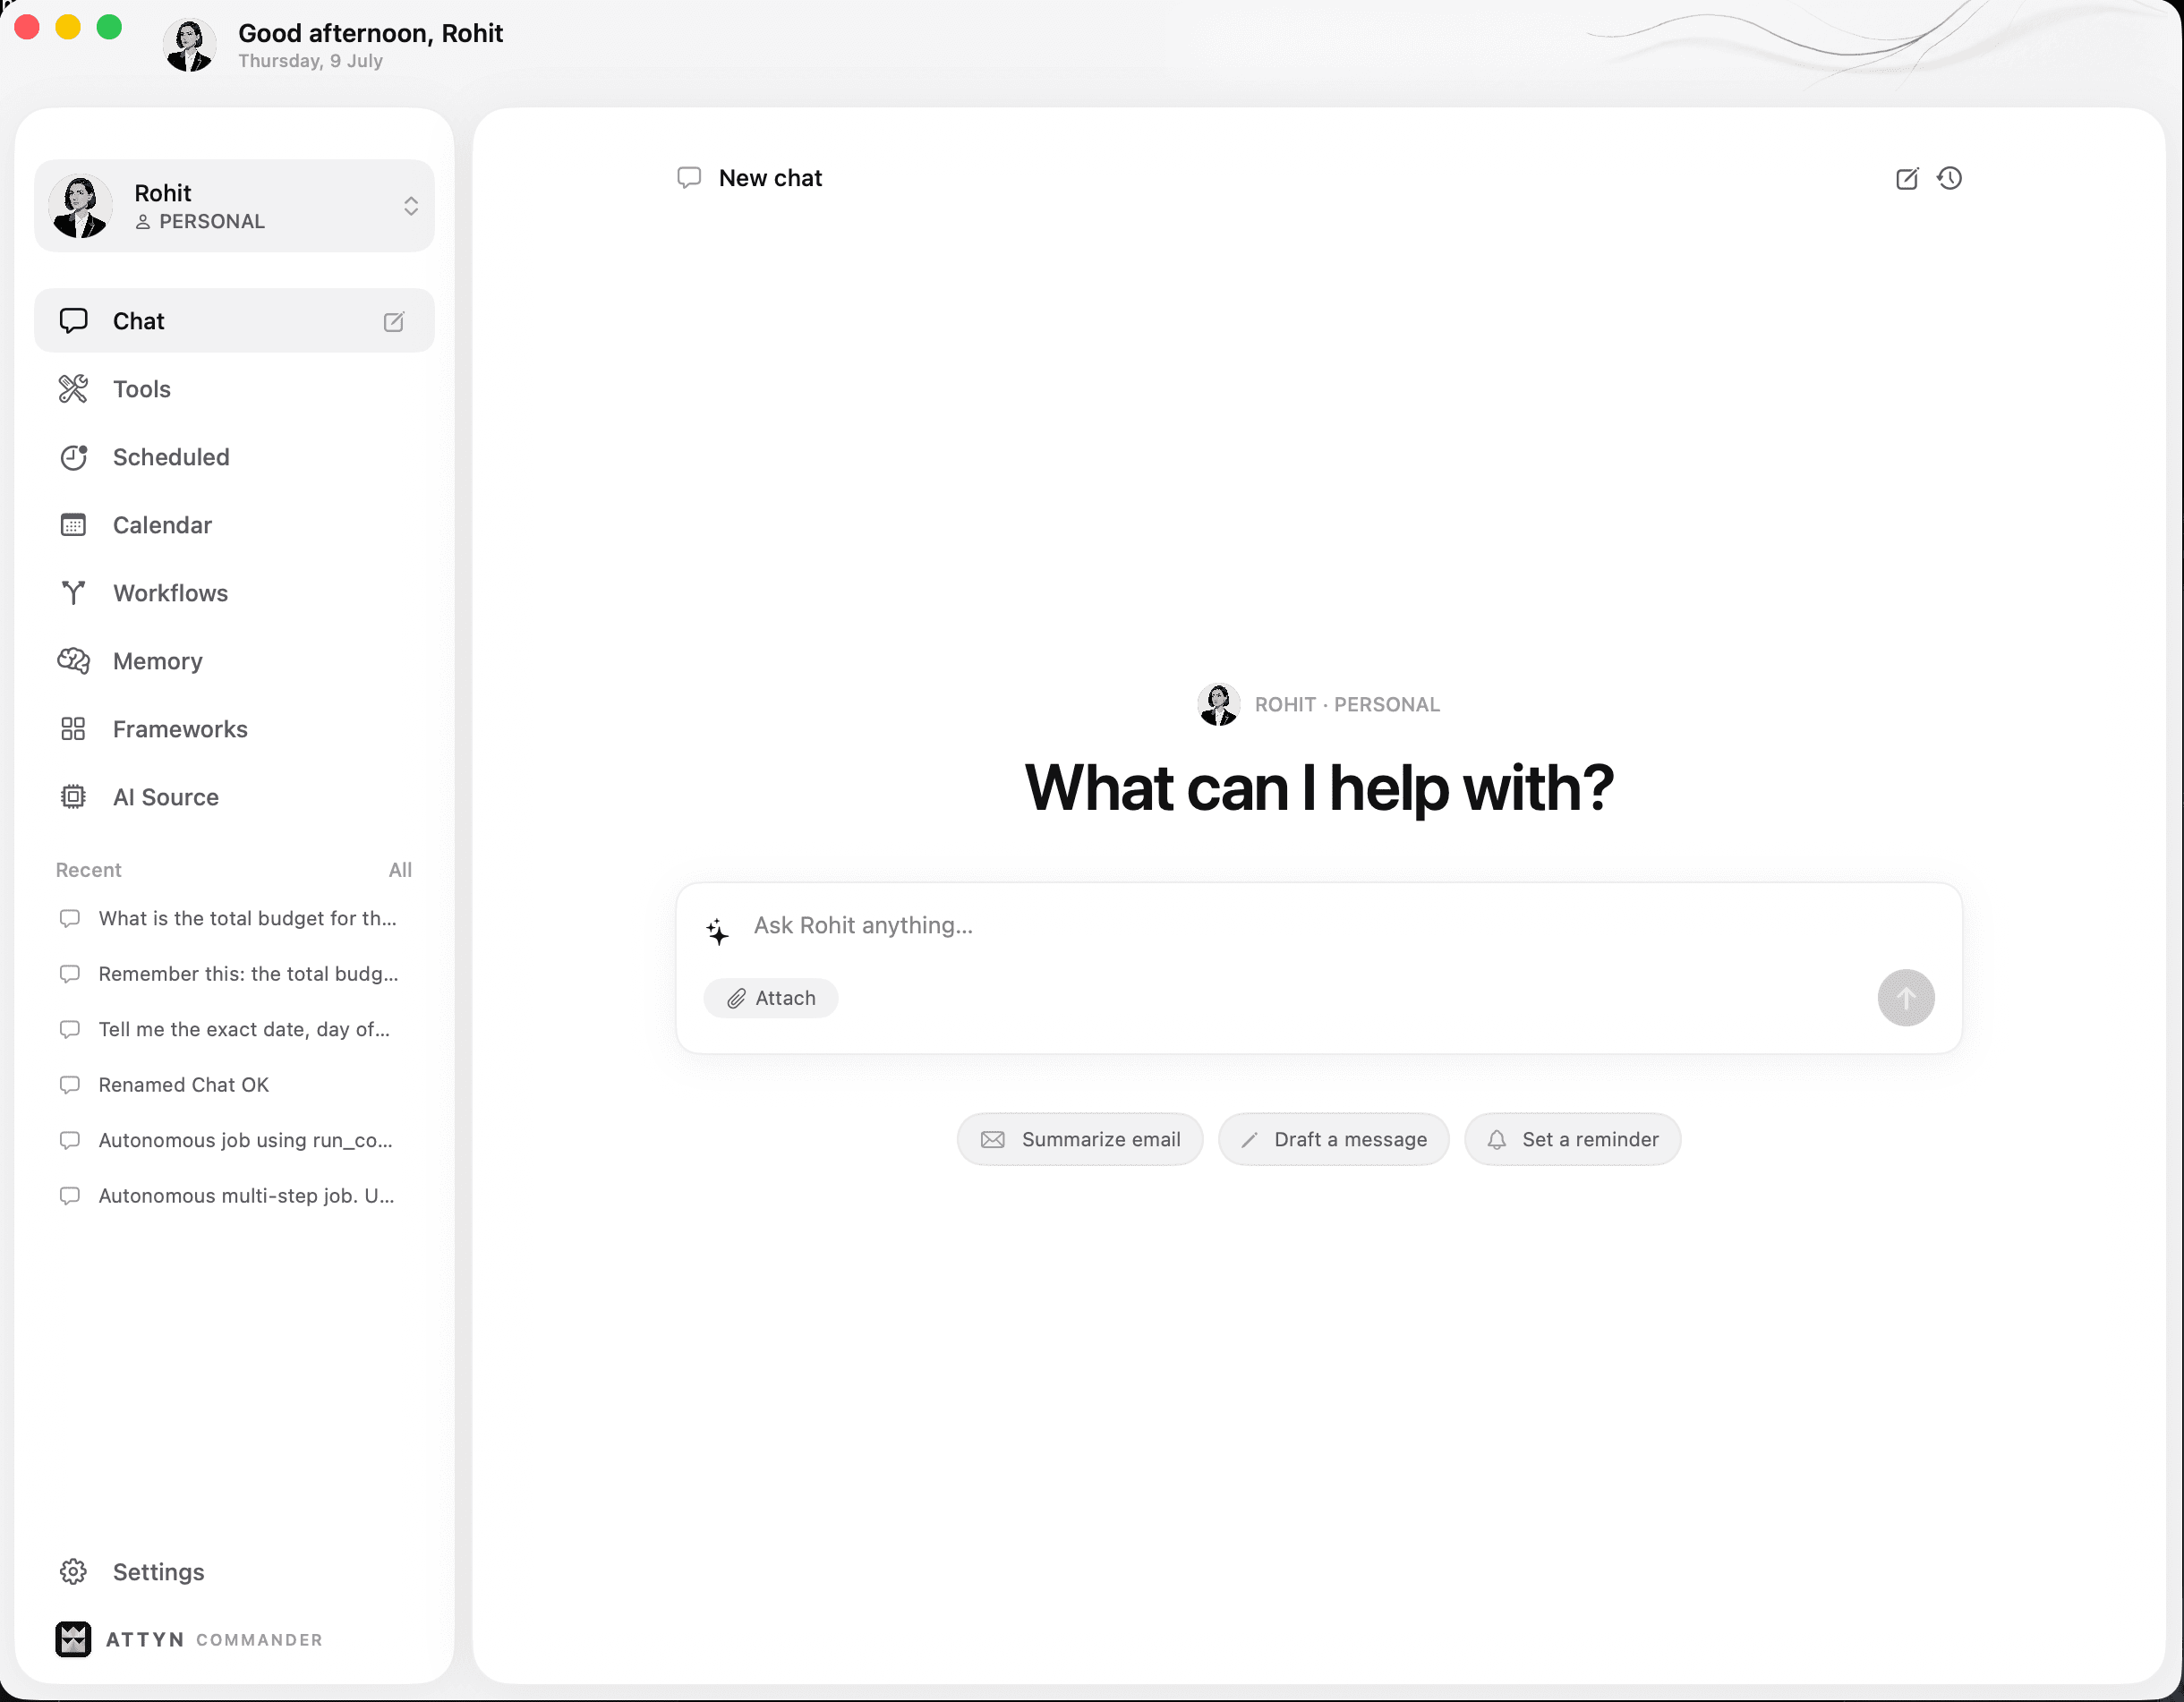Viewport: 2184px width, 1702px height.
Task: Click the chat bubble icon next to New chat
Action: coord(689,178)
